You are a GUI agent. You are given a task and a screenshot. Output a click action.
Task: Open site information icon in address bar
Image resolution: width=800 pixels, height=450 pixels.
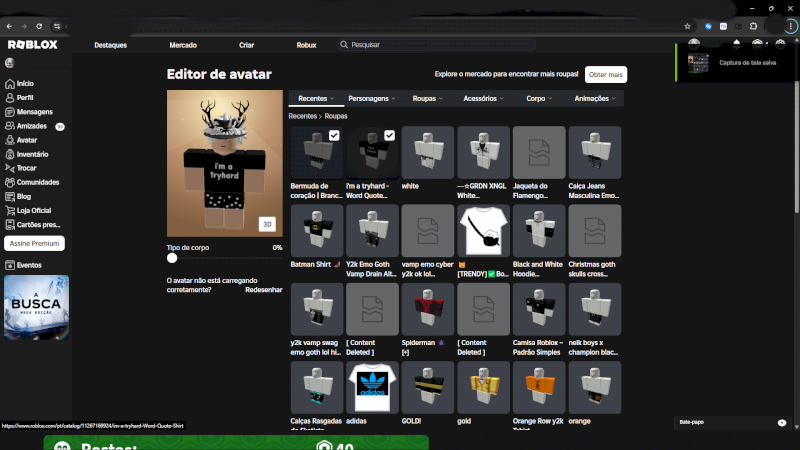(57, 26)
